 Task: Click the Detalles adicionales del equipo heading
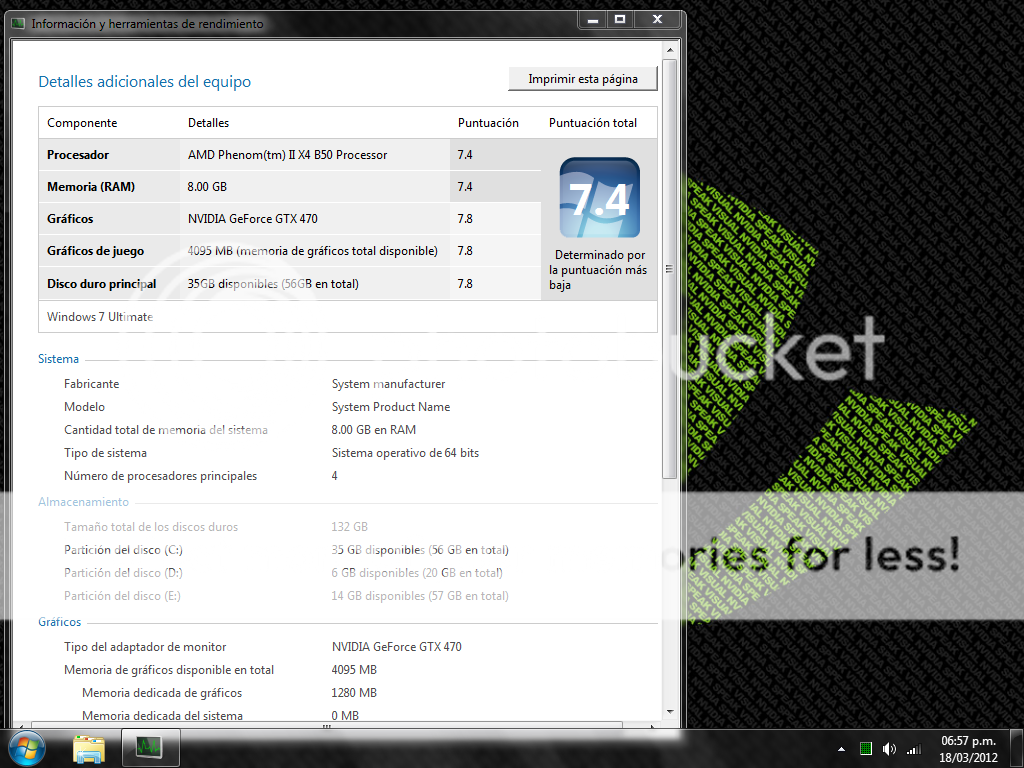(x=144, y=82)
